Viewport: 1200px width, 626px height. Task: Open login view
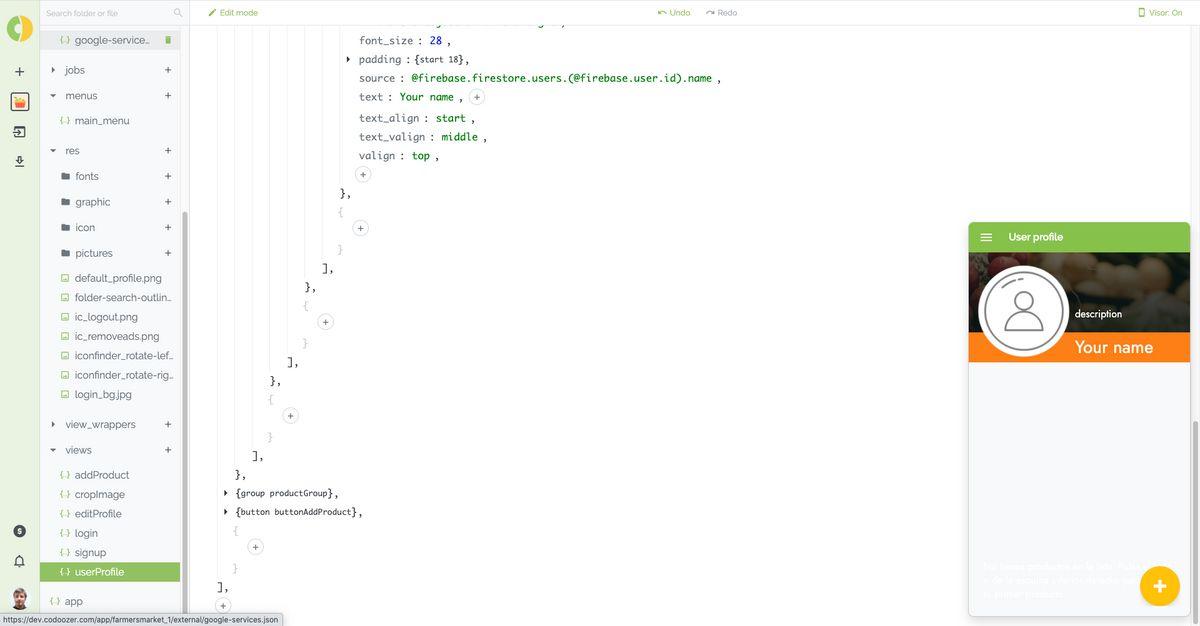pos(86,533)
